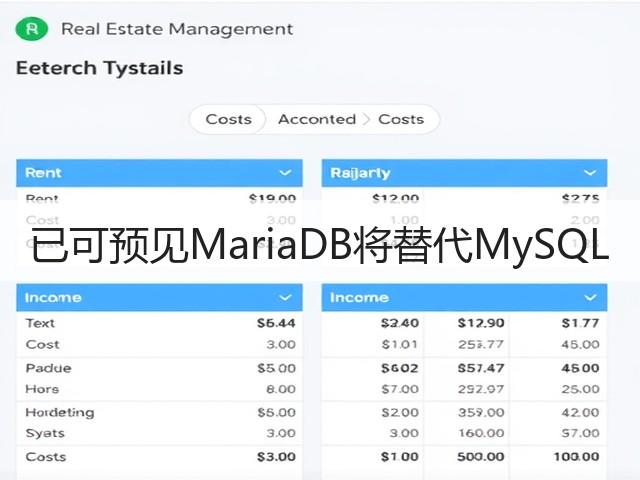Click the 8.00 value in Hors row

pos(281,389)
